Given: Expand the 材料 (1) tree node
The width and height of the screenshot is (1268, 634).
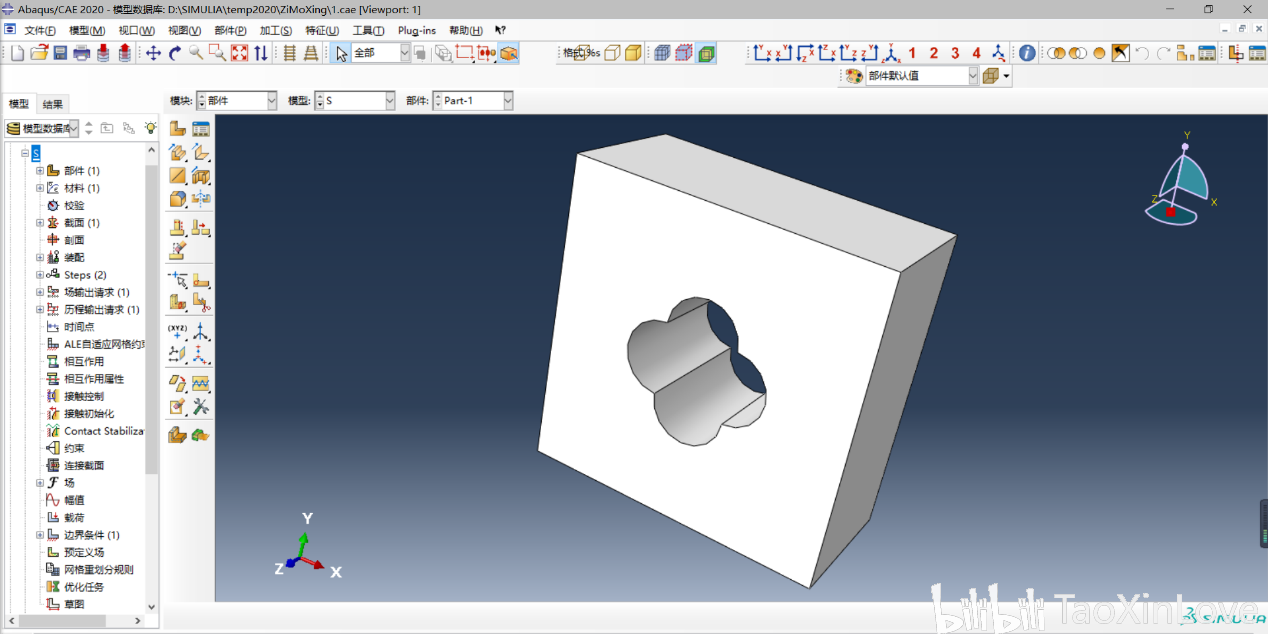Looking at the screenshot, I should (x=40, y=188).
